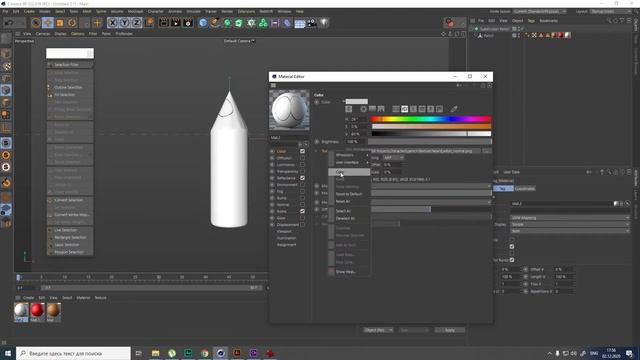Screen dimensions: 640x360
Task: Choose Deselect All in the context menu
Action: 345,218
